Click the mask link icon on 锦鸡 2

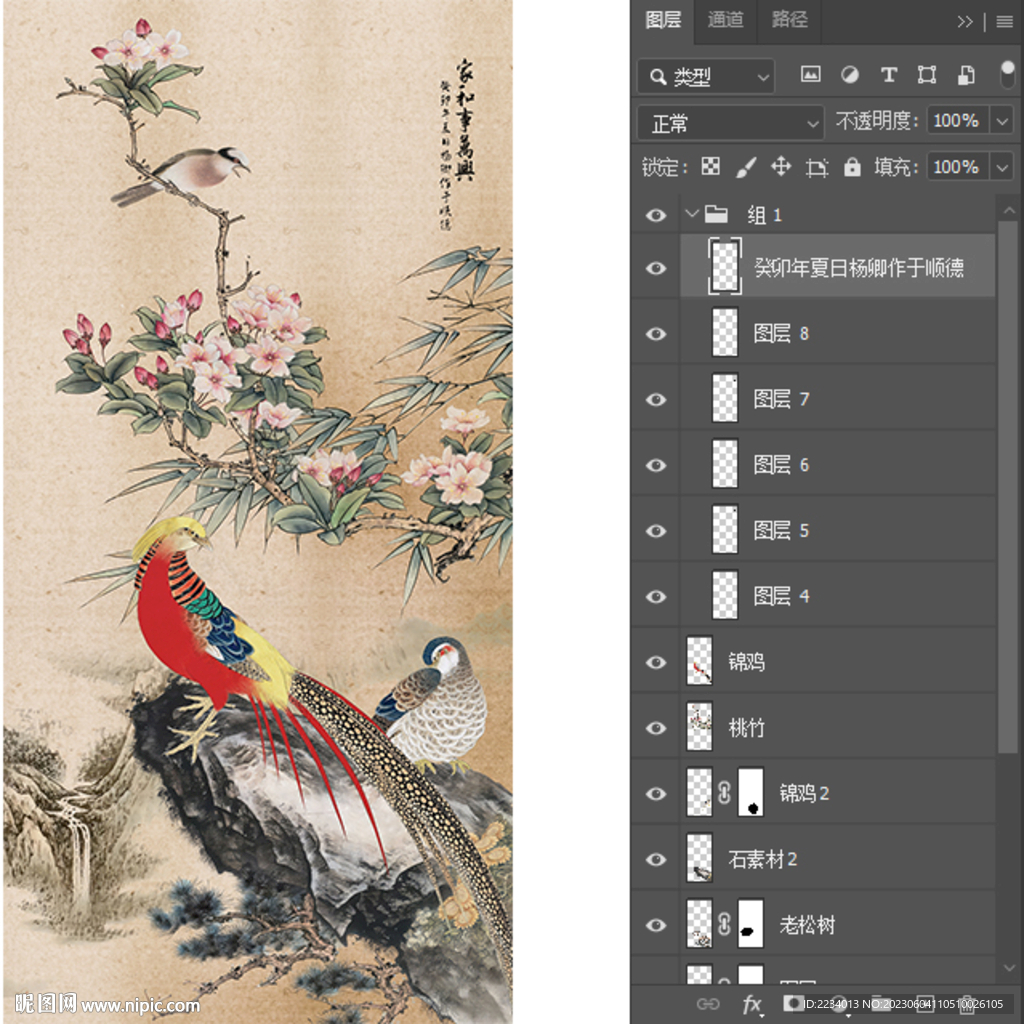point(724,793)
